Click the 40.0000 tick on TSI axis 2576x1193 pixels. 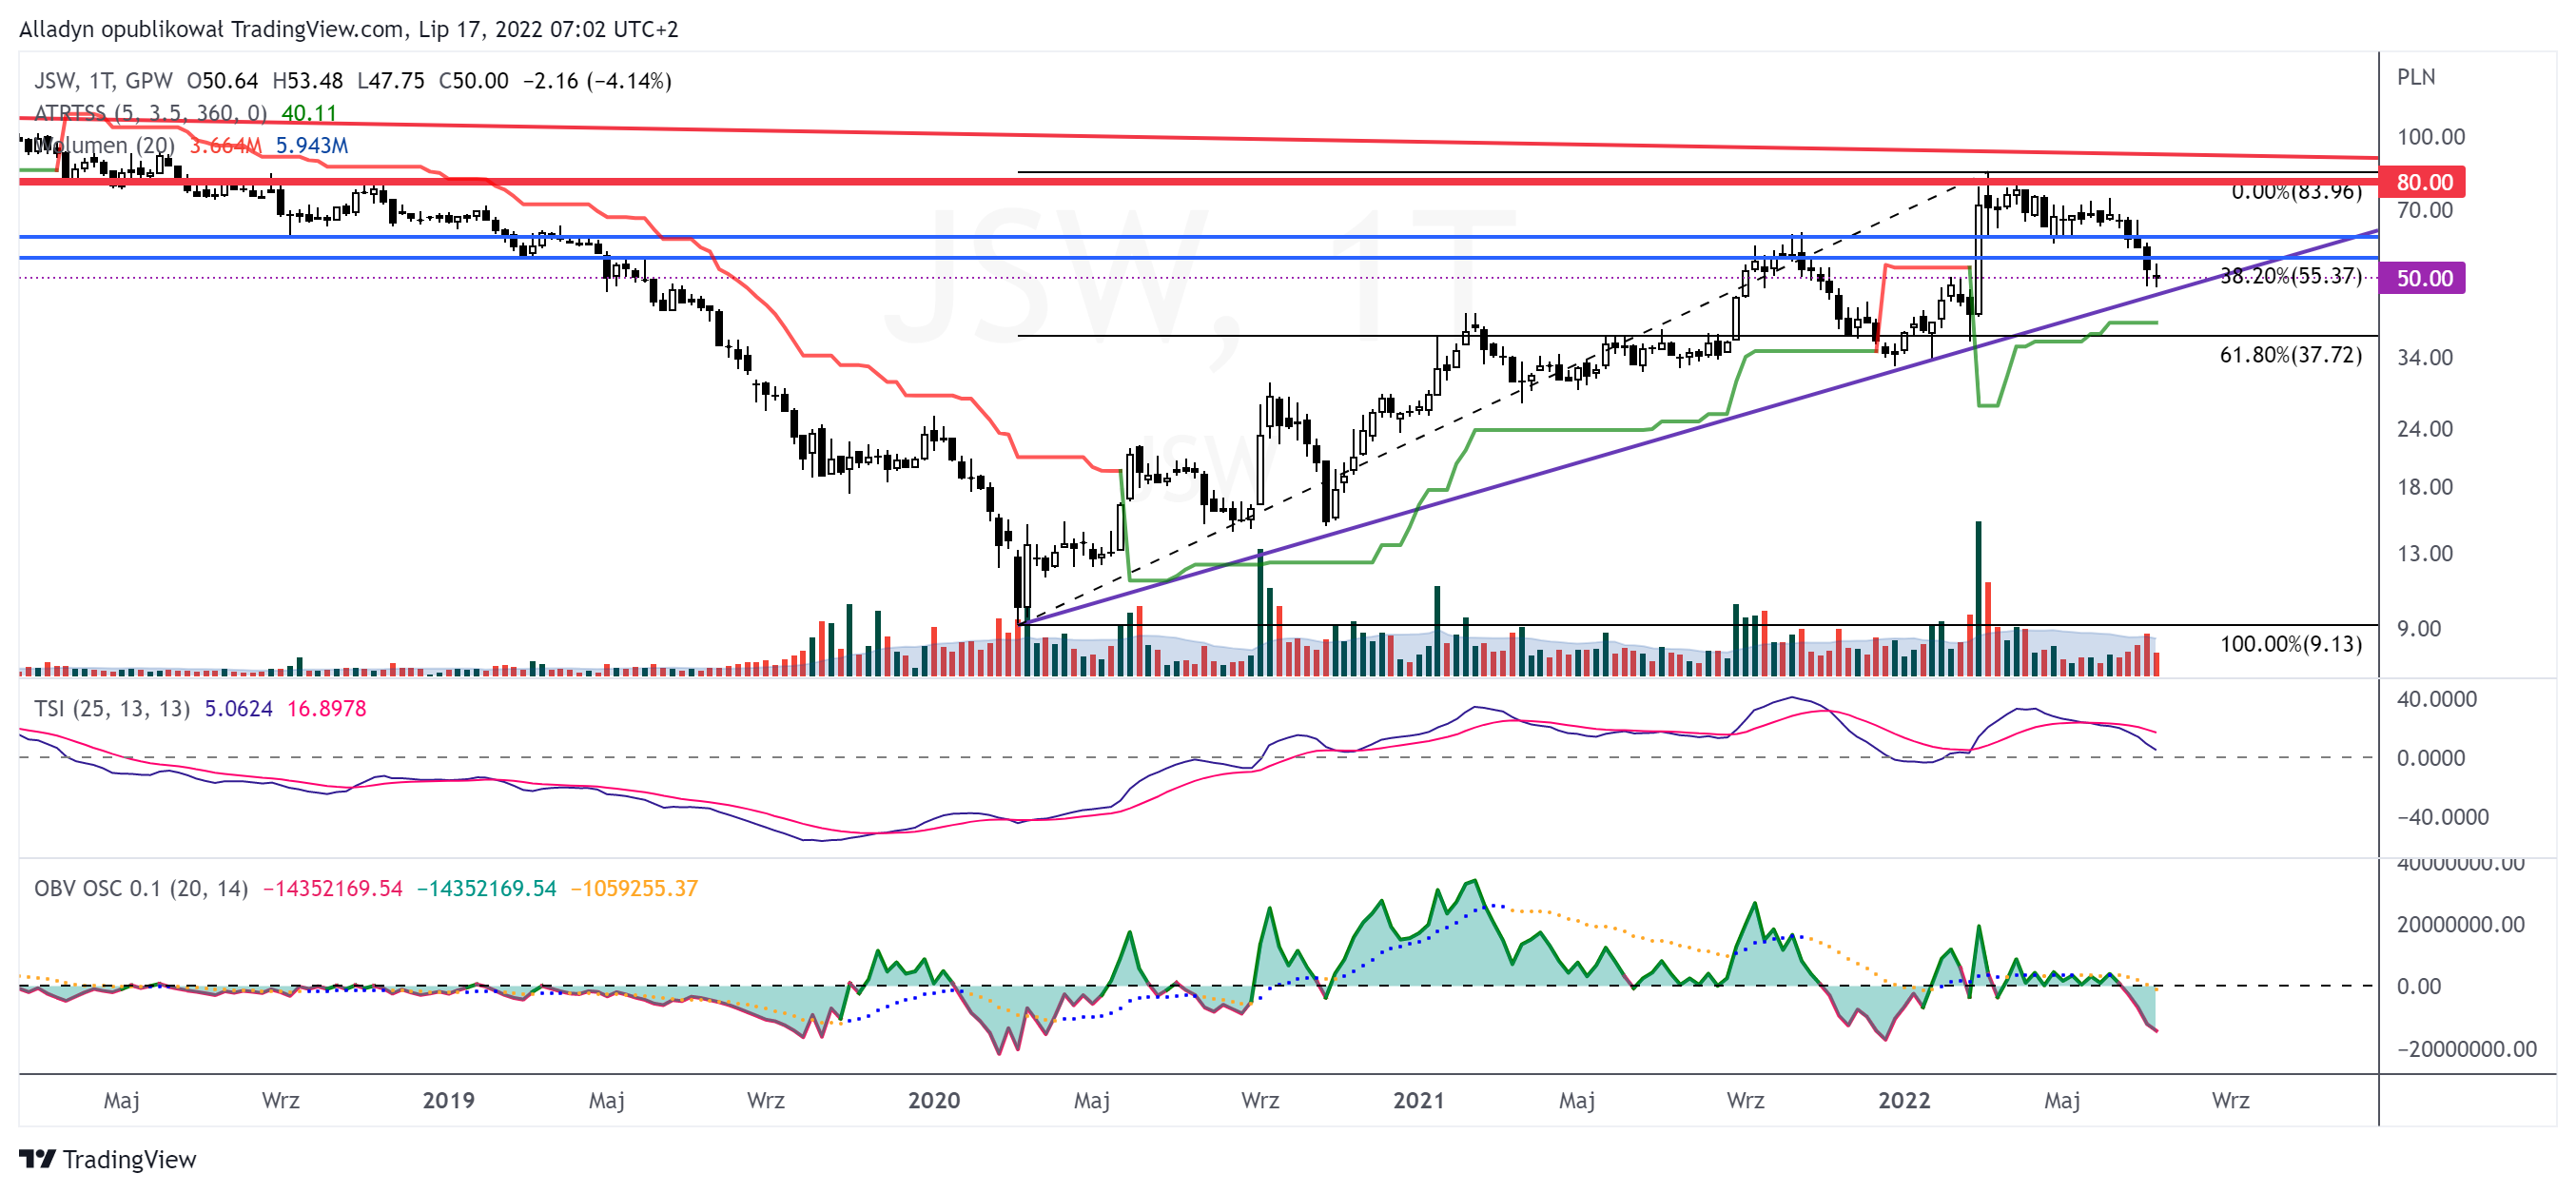2436,699
